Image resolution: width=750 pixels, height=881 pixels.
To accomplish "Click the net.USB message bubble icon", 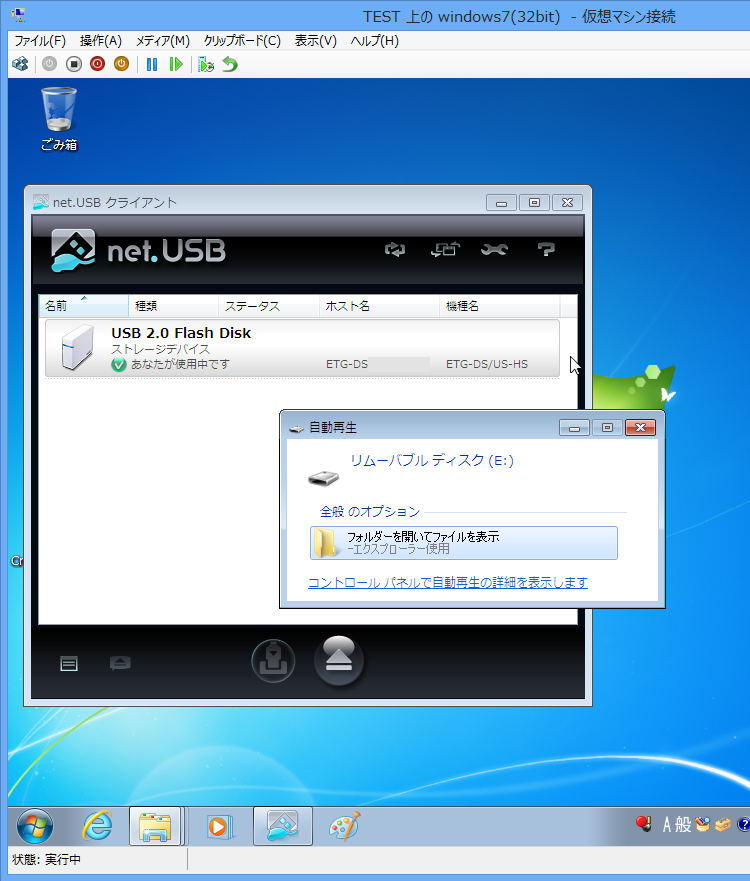I will coord(120,664).
